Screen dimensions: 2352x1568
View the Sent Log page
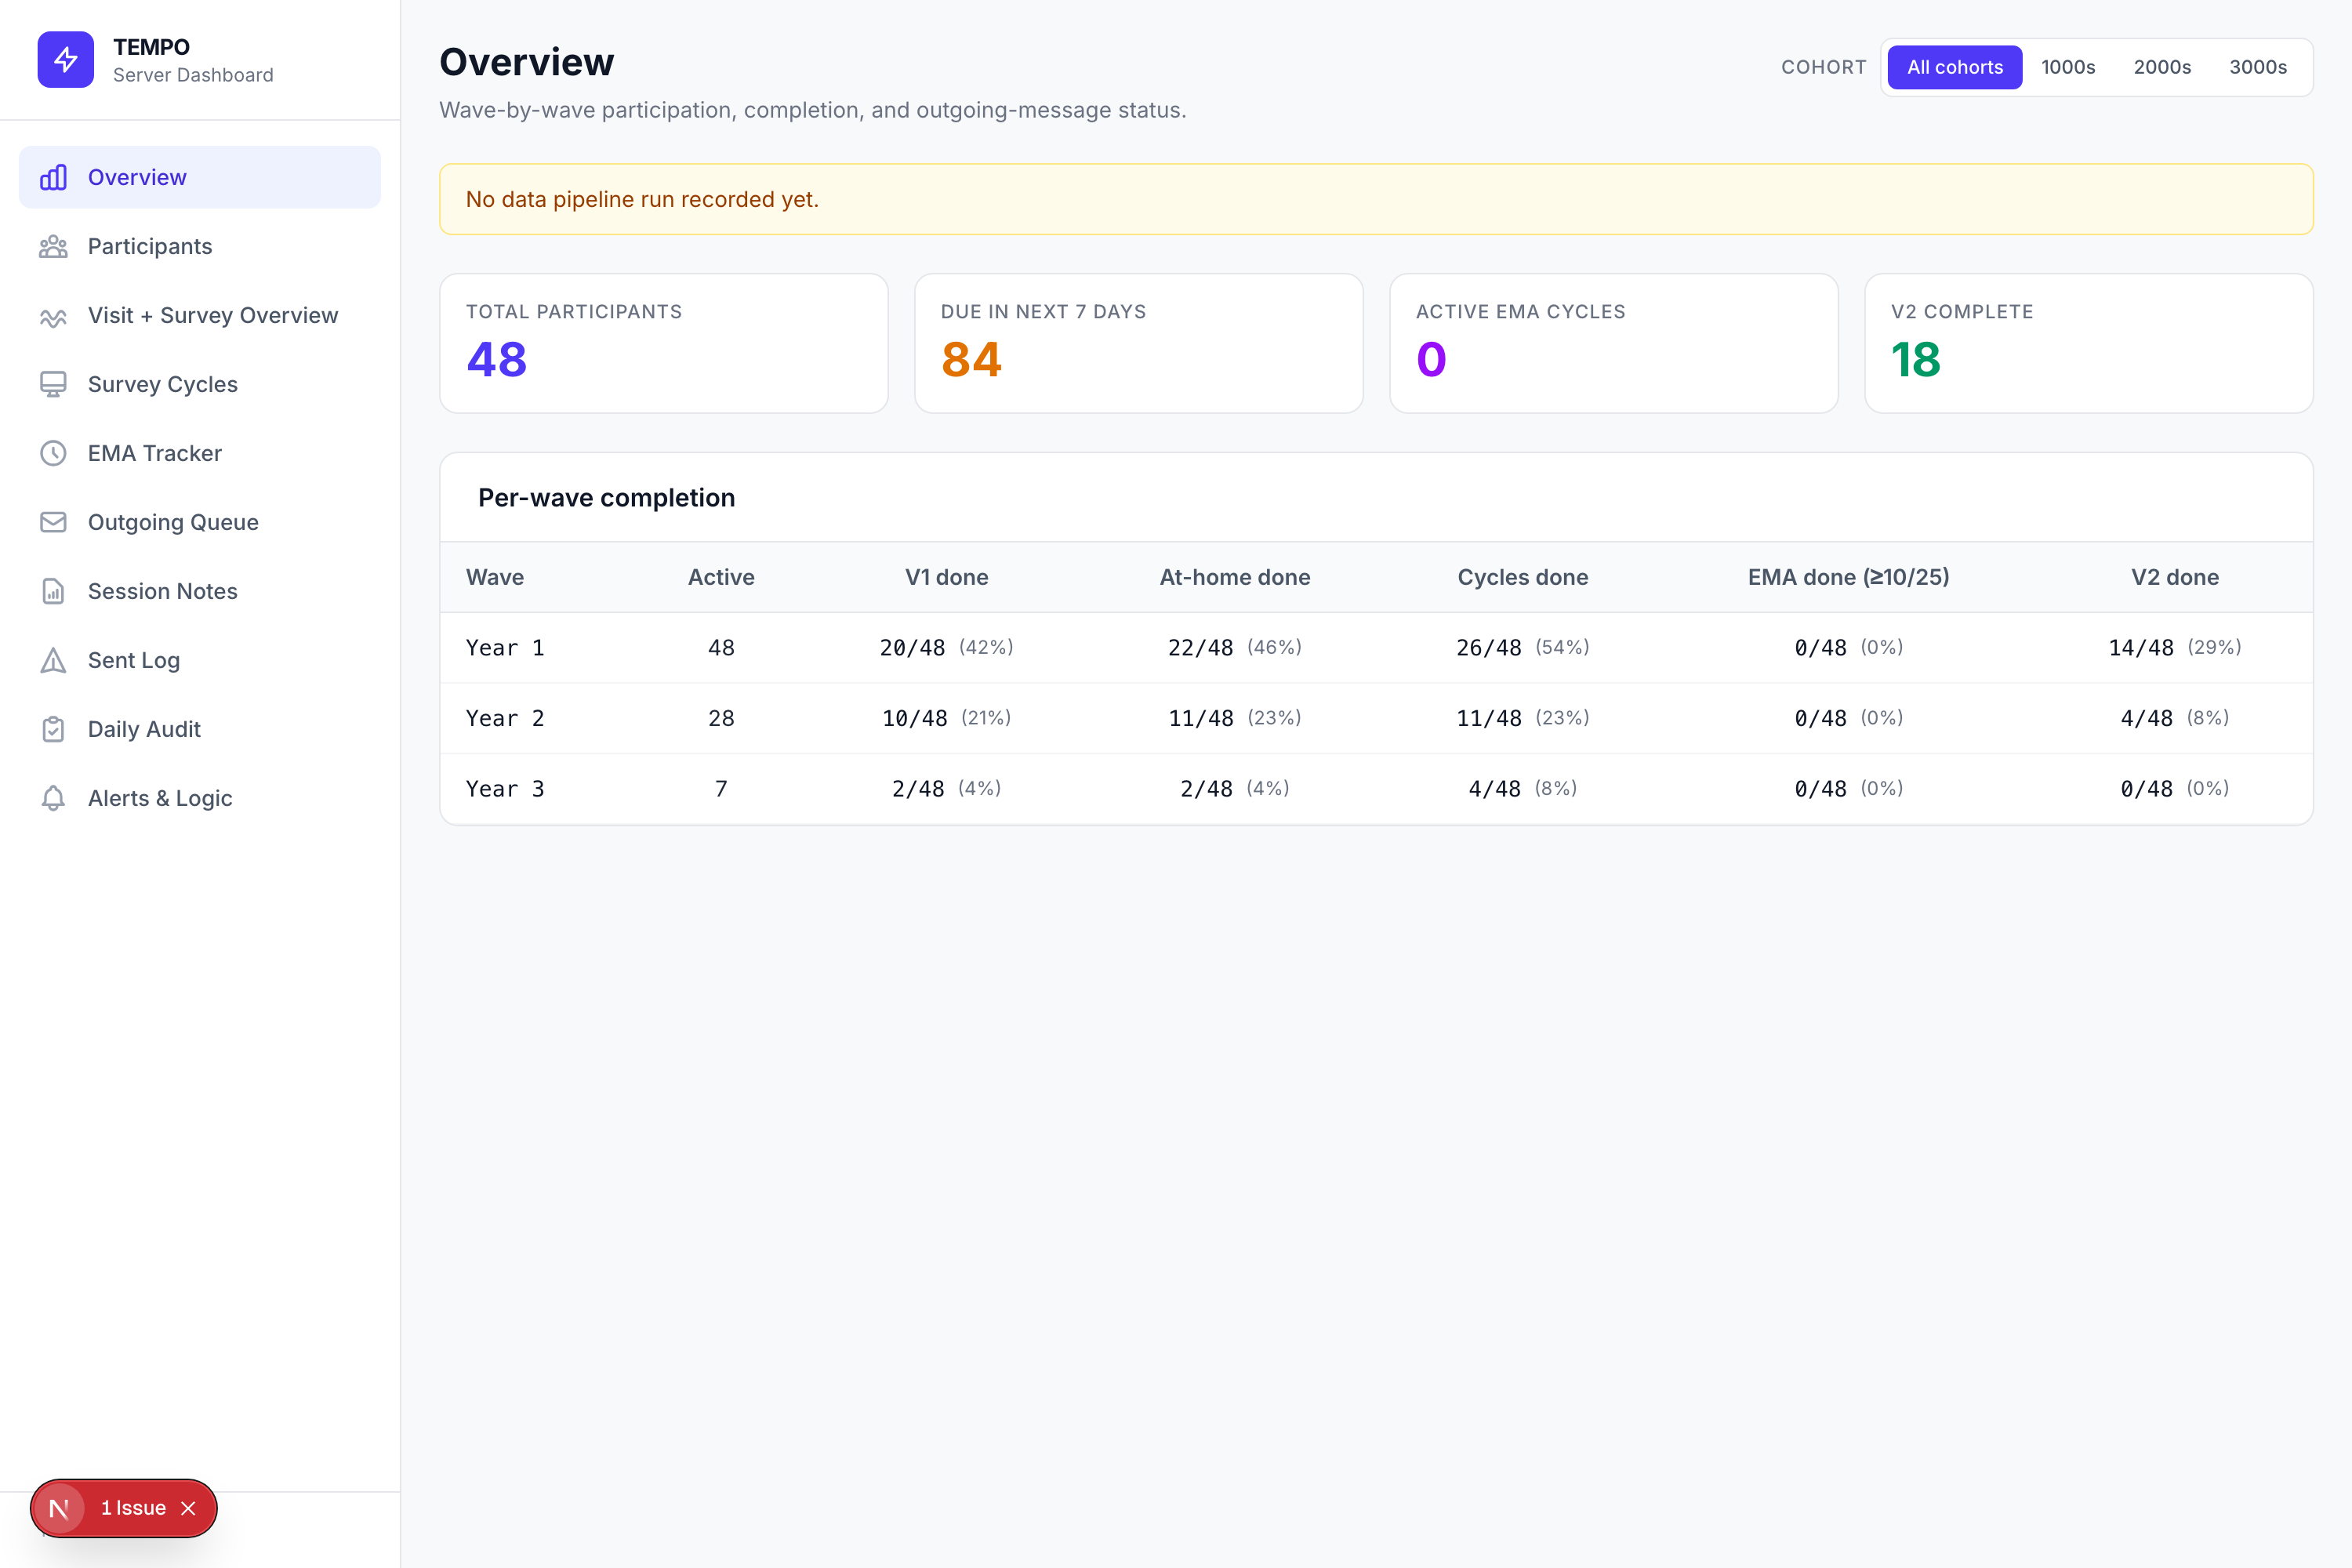[200, 661]
